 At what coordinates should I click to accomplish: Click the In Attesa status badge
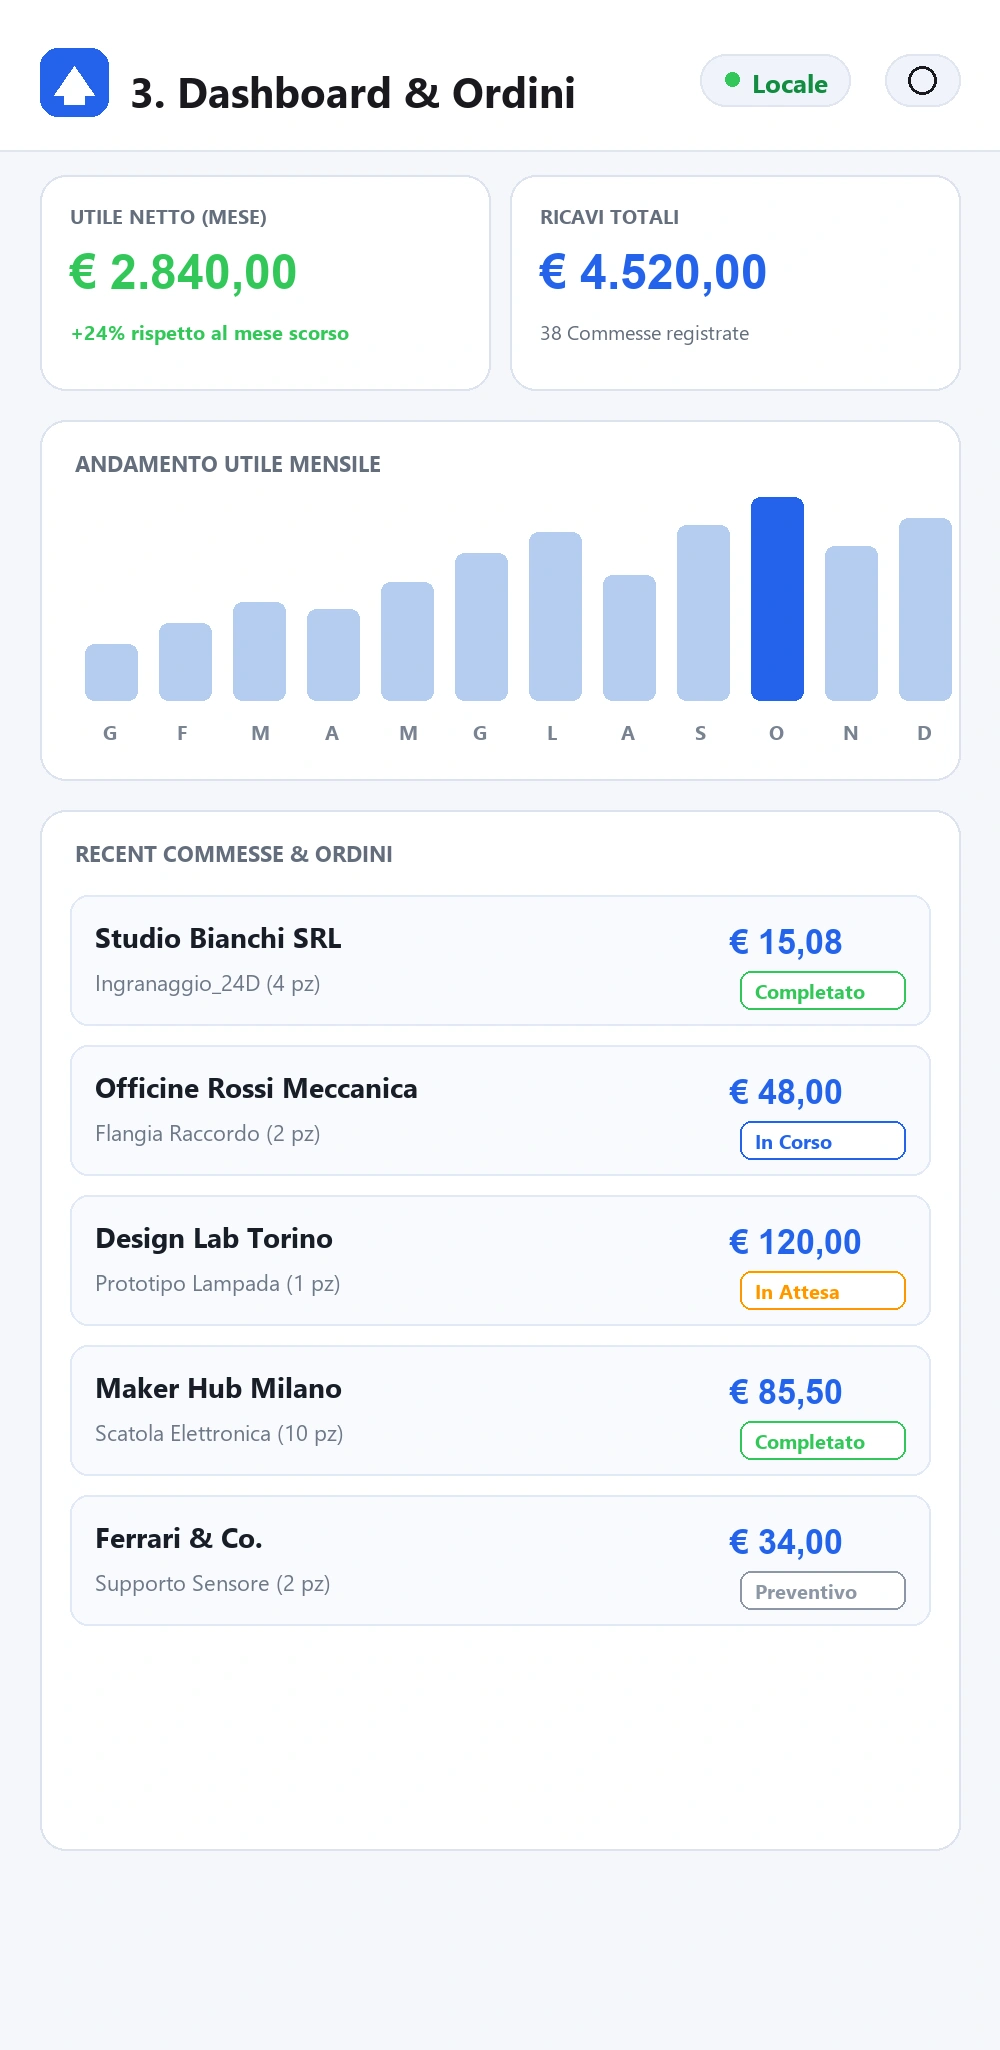click(x=823, y=1291)
